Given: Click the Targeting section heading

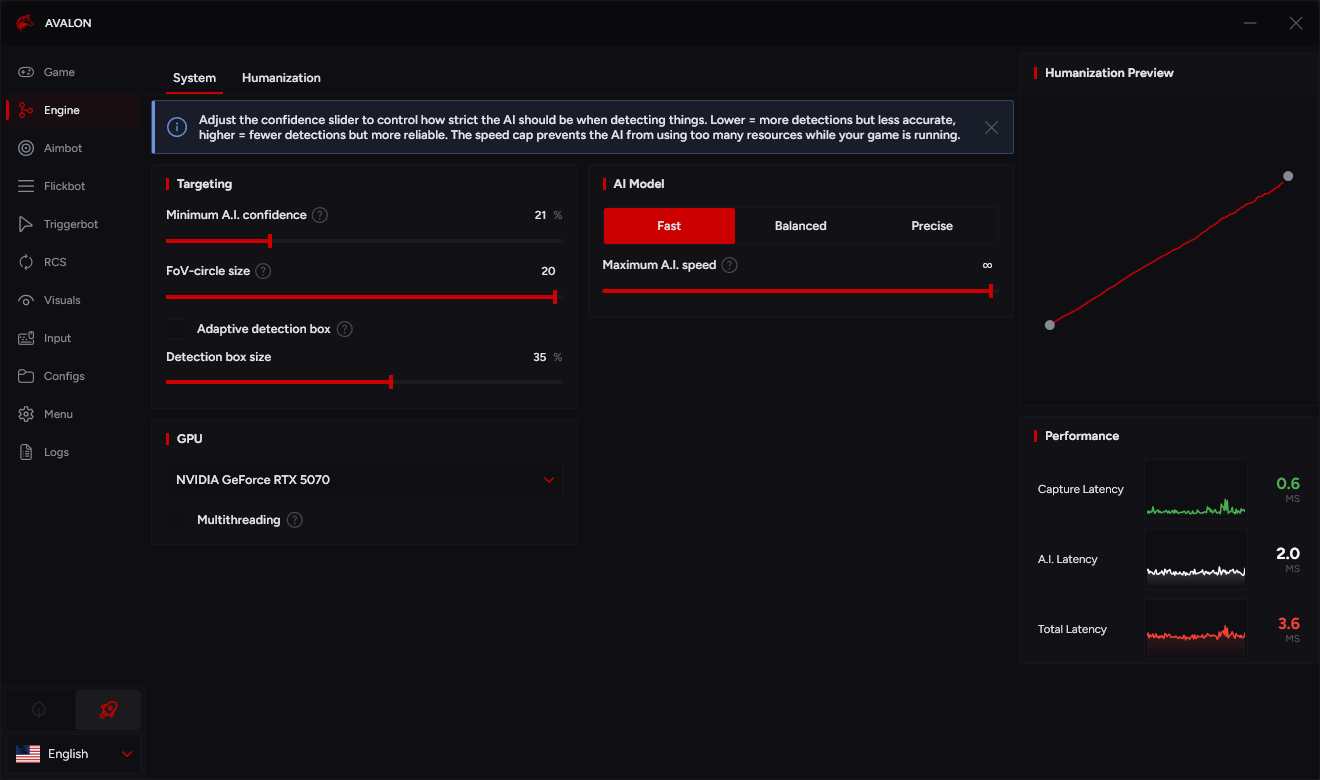Looking at the screenshot, I should point(204,184).
